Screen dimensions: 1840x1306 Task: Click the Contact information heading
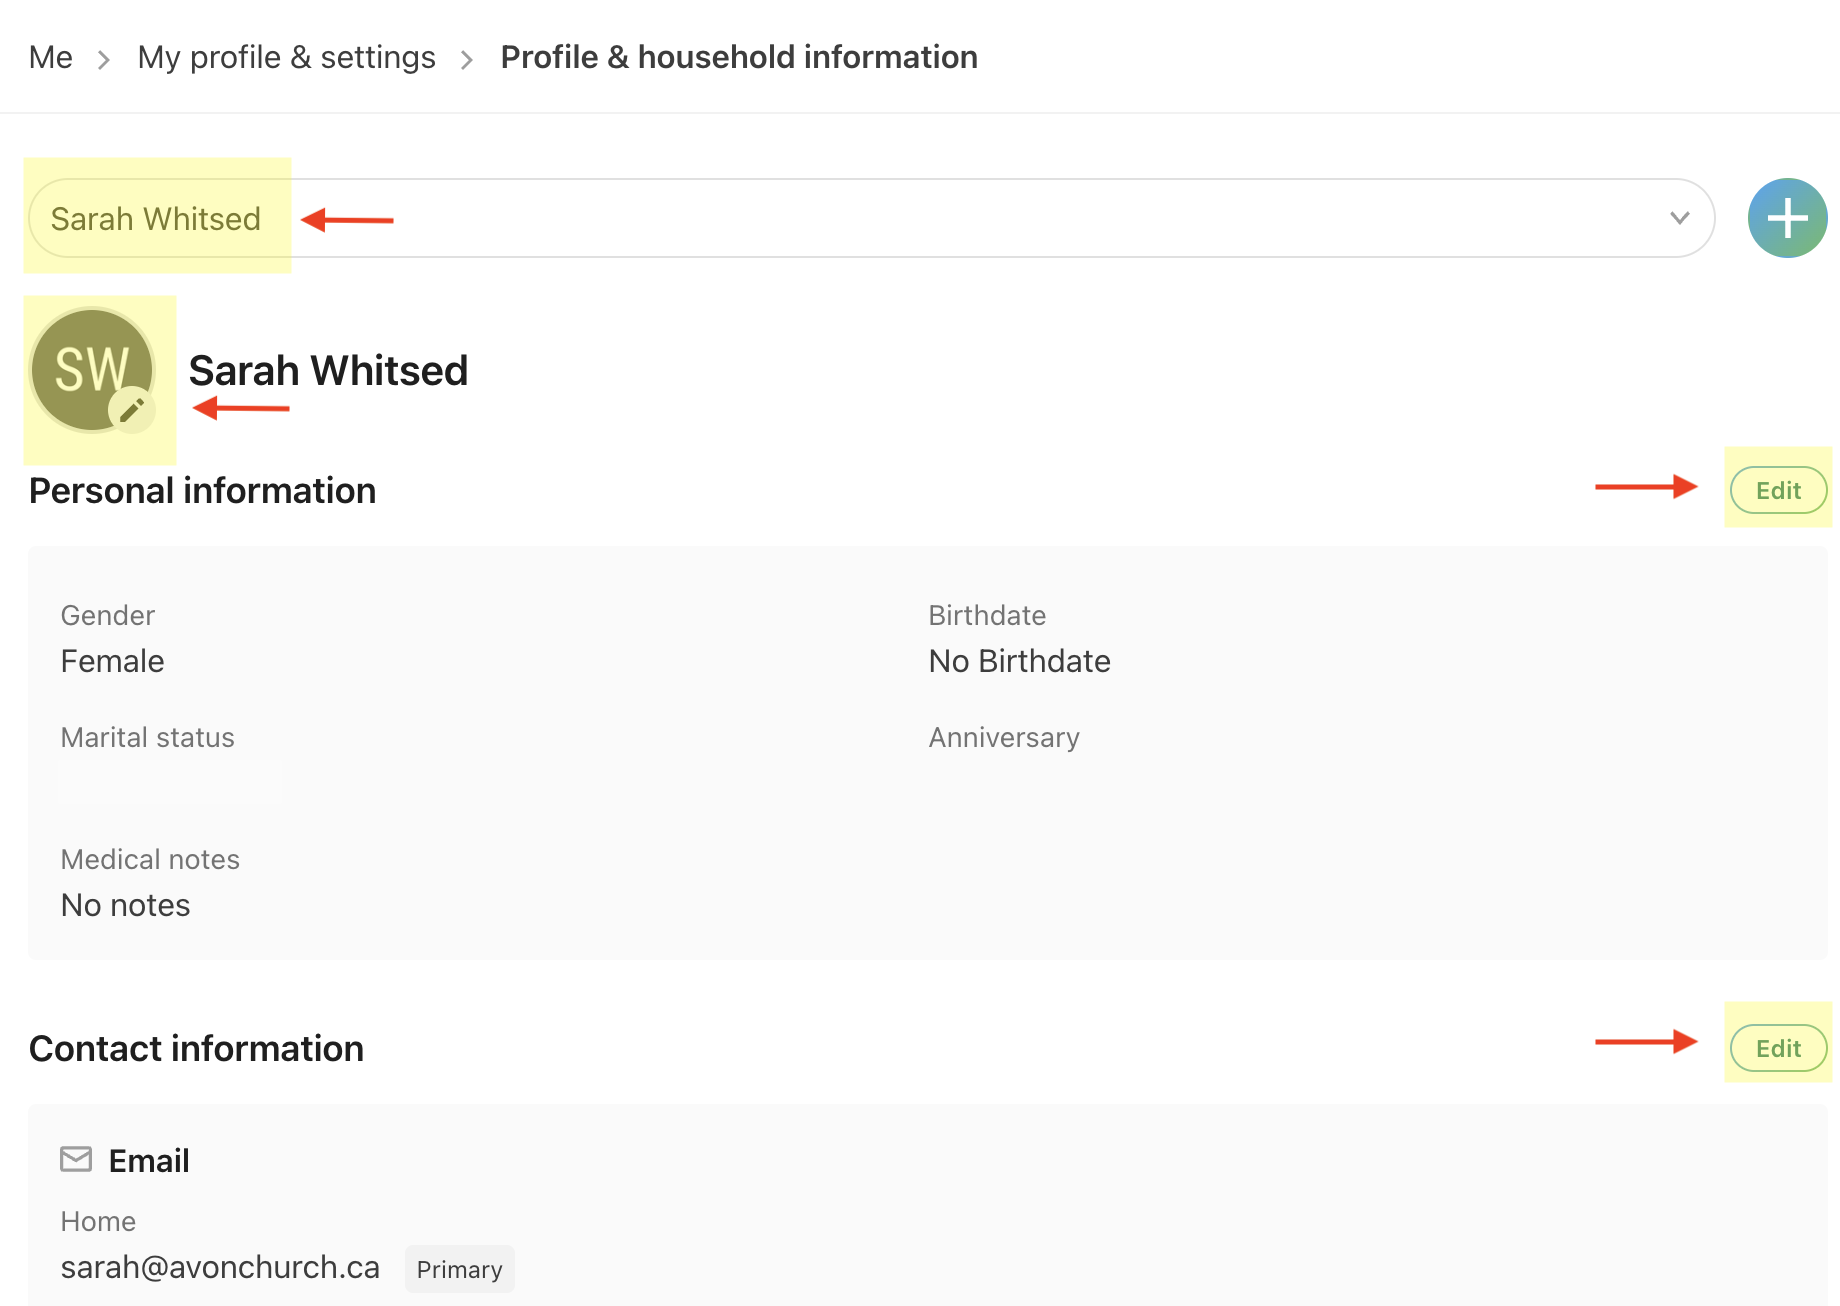pyautogui.click(x=196, y=1049)
